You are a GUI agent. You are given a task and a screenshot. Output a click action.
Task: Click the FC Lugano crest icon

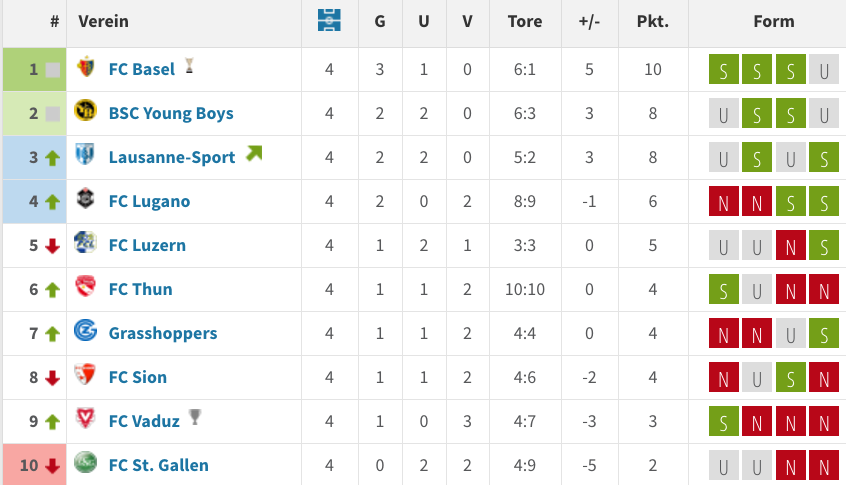[85, 199]
